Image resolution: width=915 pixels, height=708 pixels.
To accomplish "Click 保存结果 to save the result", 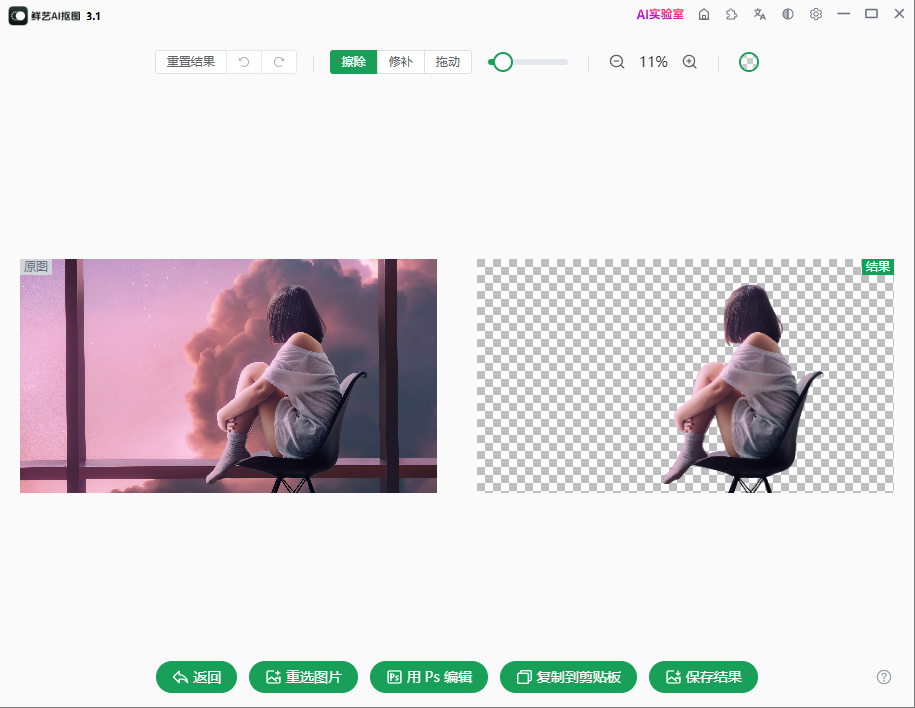I will point(703,677).
